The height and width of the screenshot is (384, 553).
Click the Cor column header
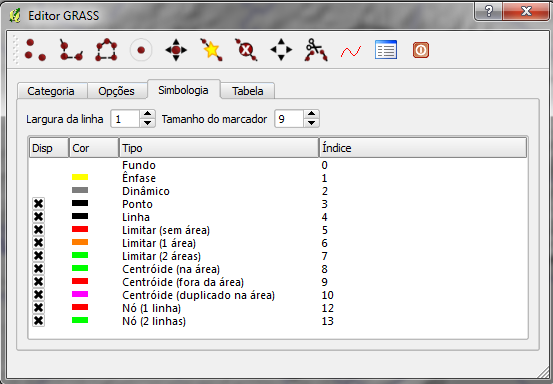coord(94,148)
